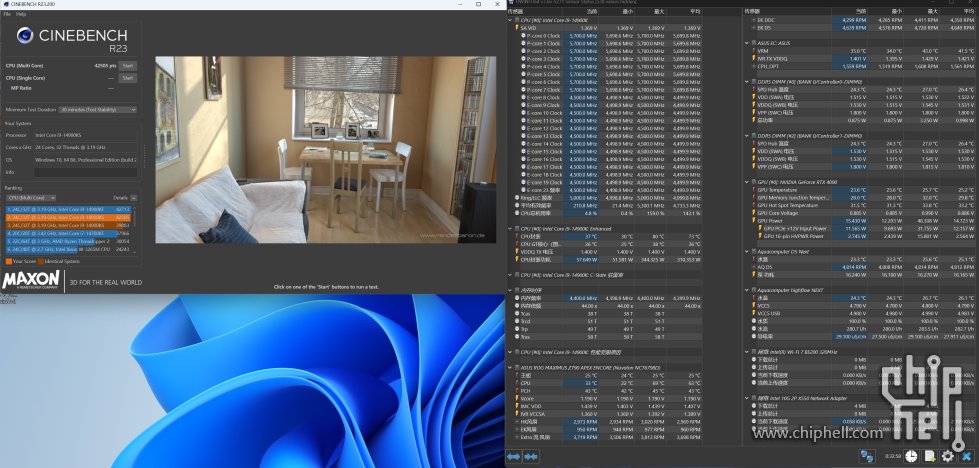979x468 pixels.
Task: Collapse the CPU i9-14900K Enhanced sensor group
Action: point(510,228)
